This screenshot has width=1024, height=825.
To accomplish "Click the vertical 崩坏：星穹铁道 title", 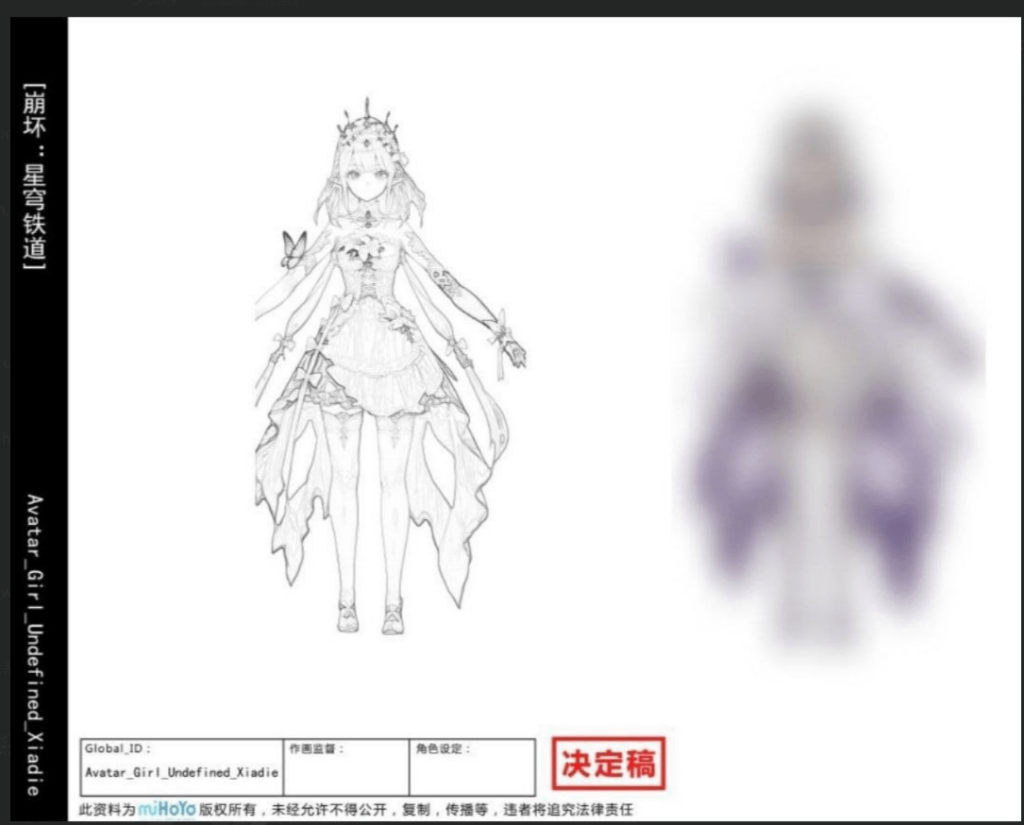I will point(35,176).
